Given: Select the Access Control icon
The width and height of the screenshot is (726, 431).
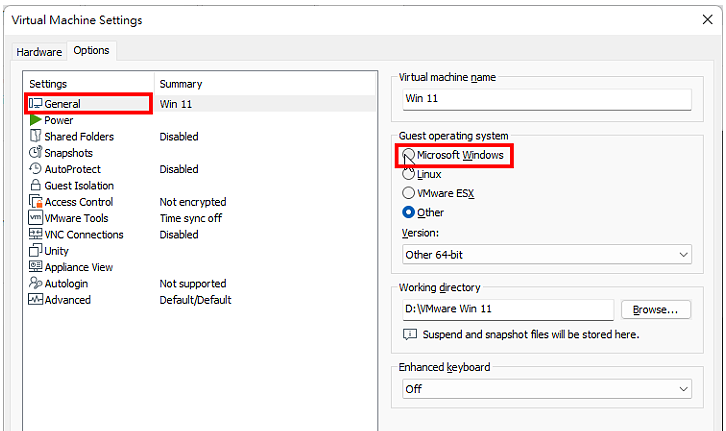Looking at the screenshot, I should tap(36, 201).
